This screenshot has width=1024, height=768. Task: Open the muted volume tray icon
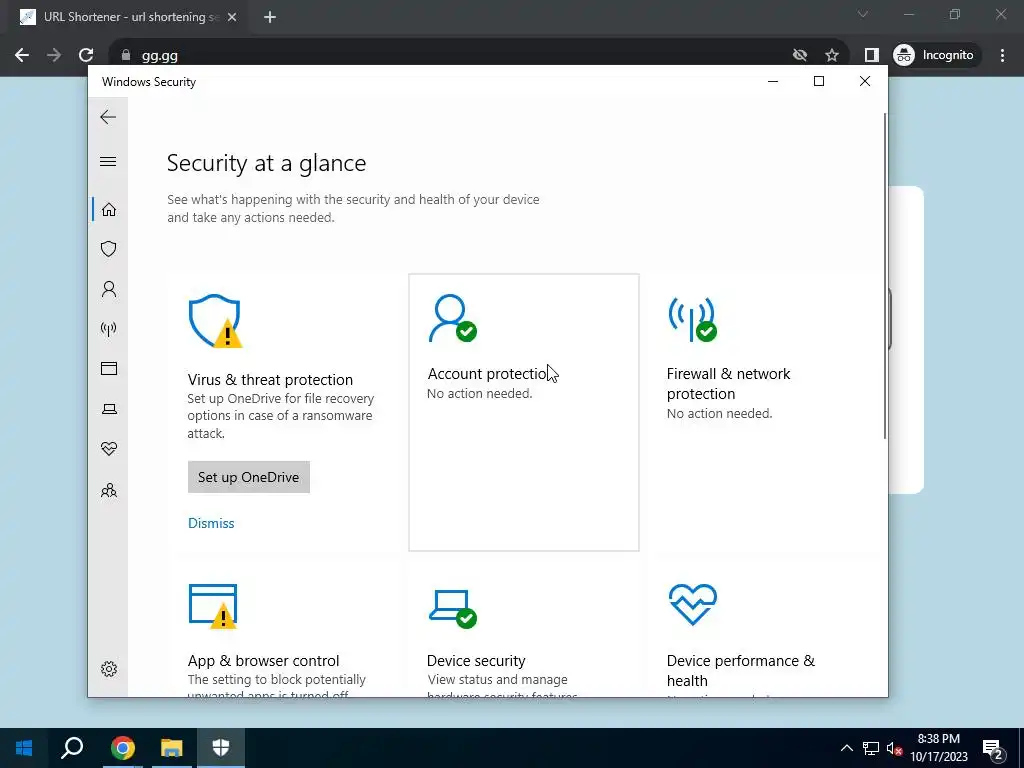[x=894, y=748]
